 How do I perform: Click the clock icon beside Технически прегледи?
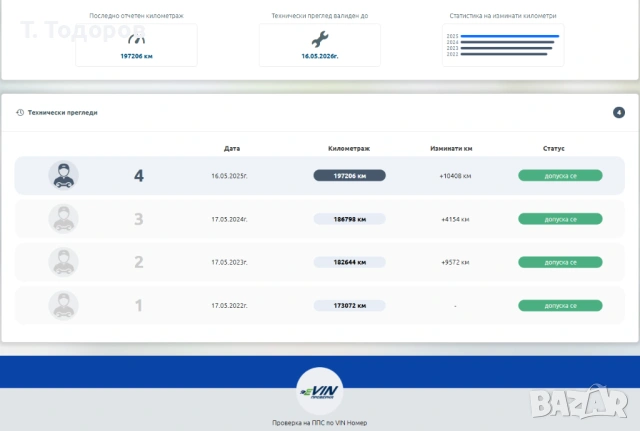[x=20, y=113]
